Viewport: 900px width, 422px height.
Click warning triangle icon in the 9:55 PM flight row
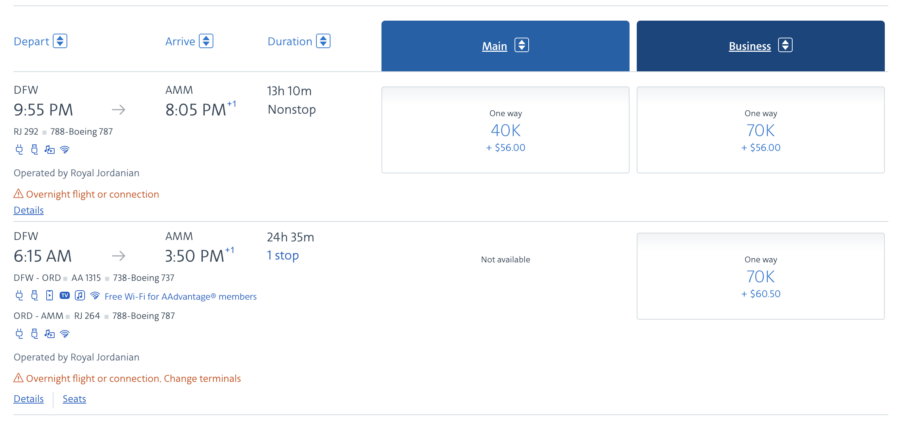pos(18,194)
